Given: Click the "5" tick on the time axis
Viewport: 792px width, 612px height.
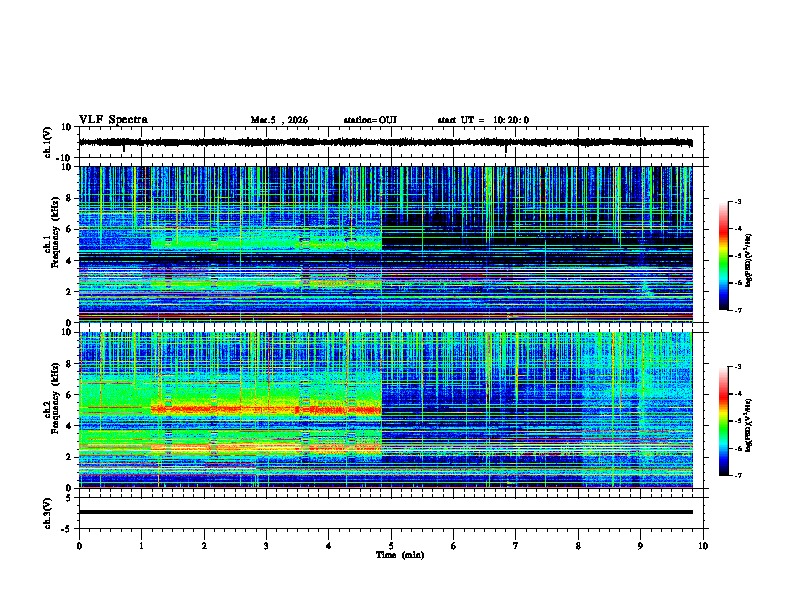Looking at the screenshot, I should point(391,546).
